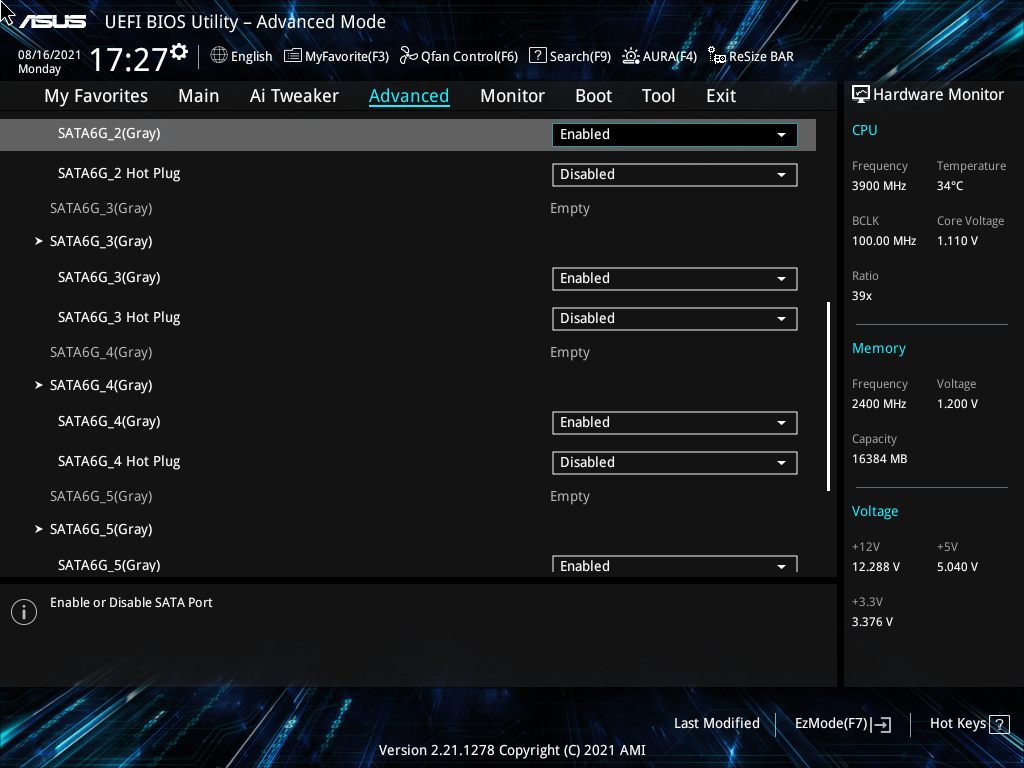The height and width of the screenshot is (768, 1024).
Task: Switch to the Tool tab
Action: [658, 96]
